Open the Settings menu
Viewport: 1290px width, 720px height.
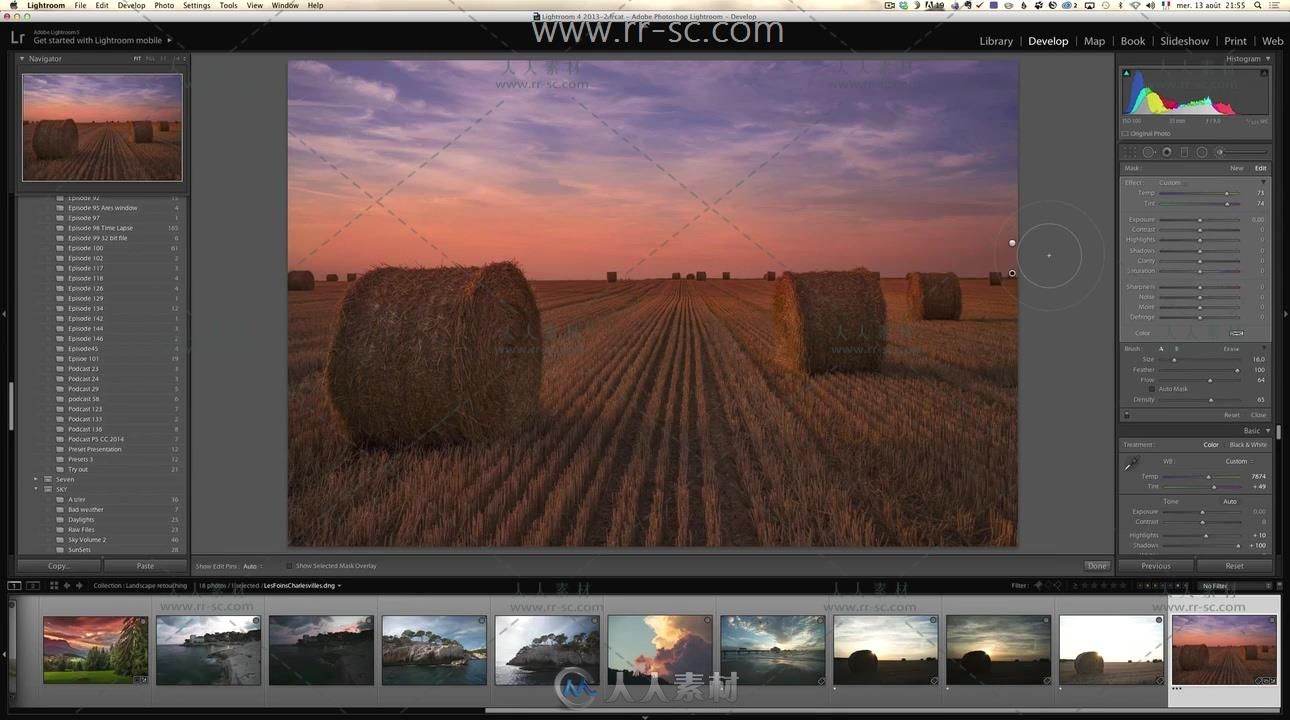pyautogui.click(x=197, y=5)
